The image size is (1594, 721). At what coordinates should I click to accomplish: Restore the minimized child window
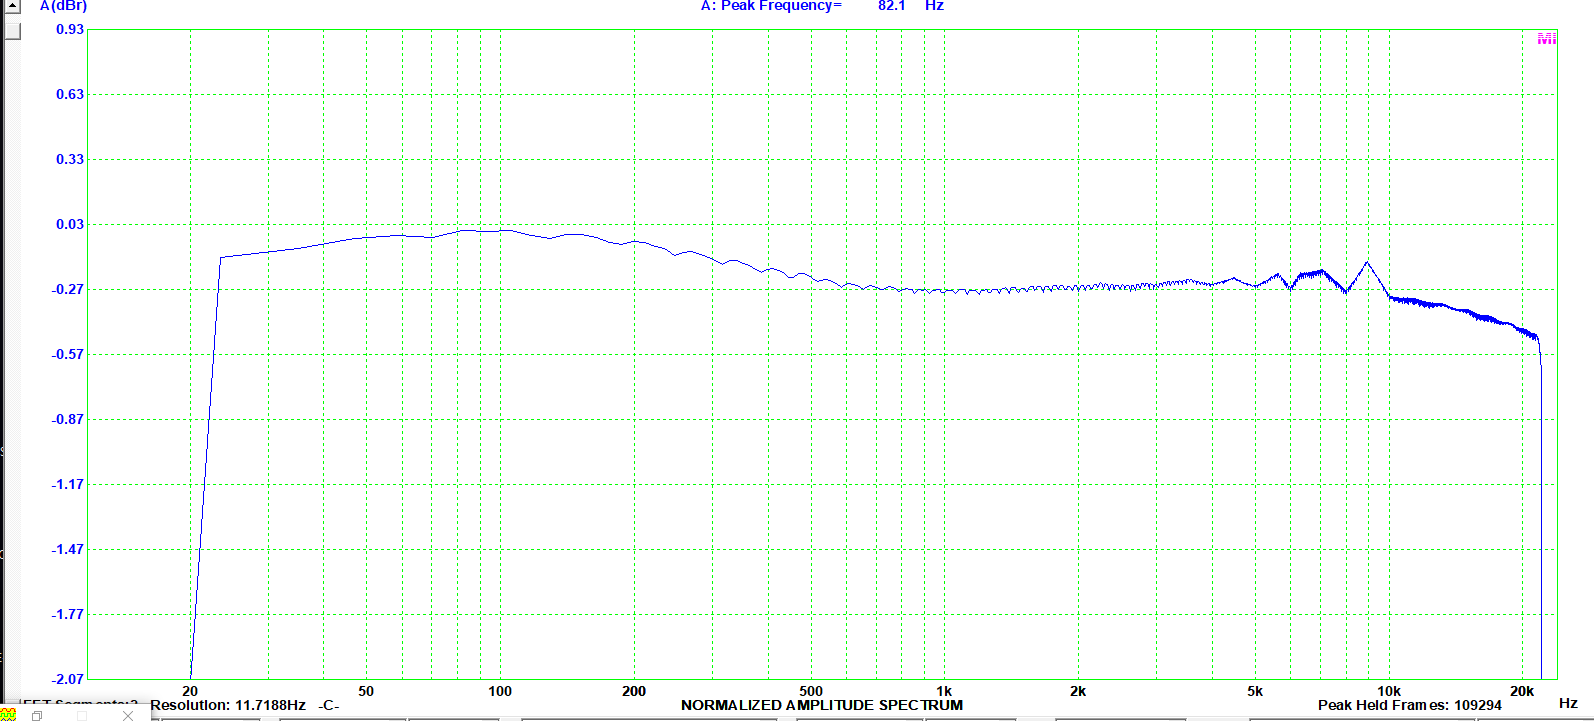point(37,715)
